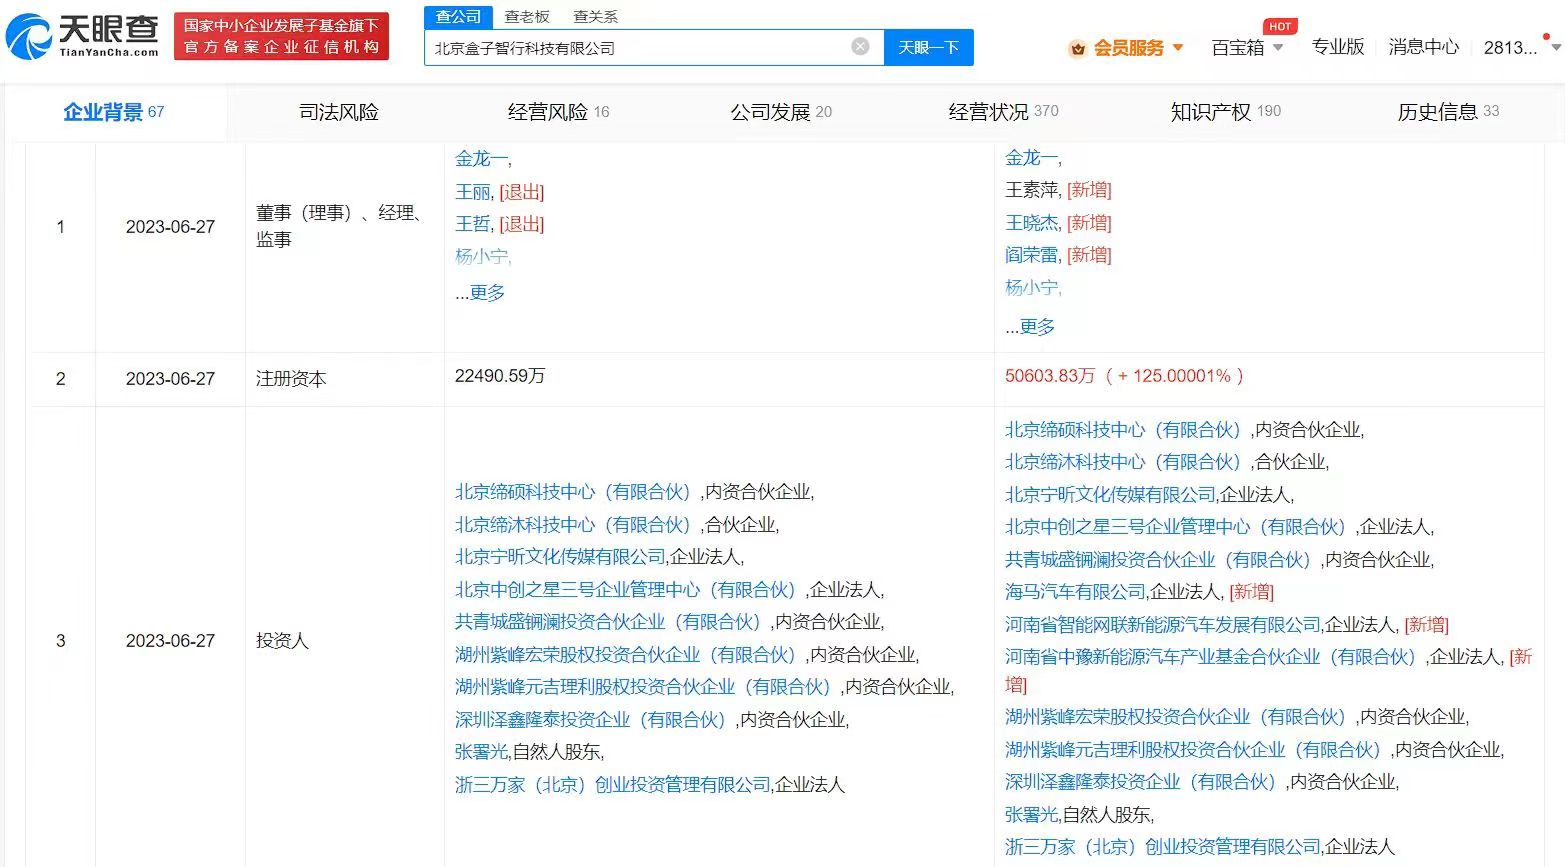Viewport: 1565px width, 867px height.
Task: Open the newly added 海马汽车有限公司 link
Action: 1075,591
